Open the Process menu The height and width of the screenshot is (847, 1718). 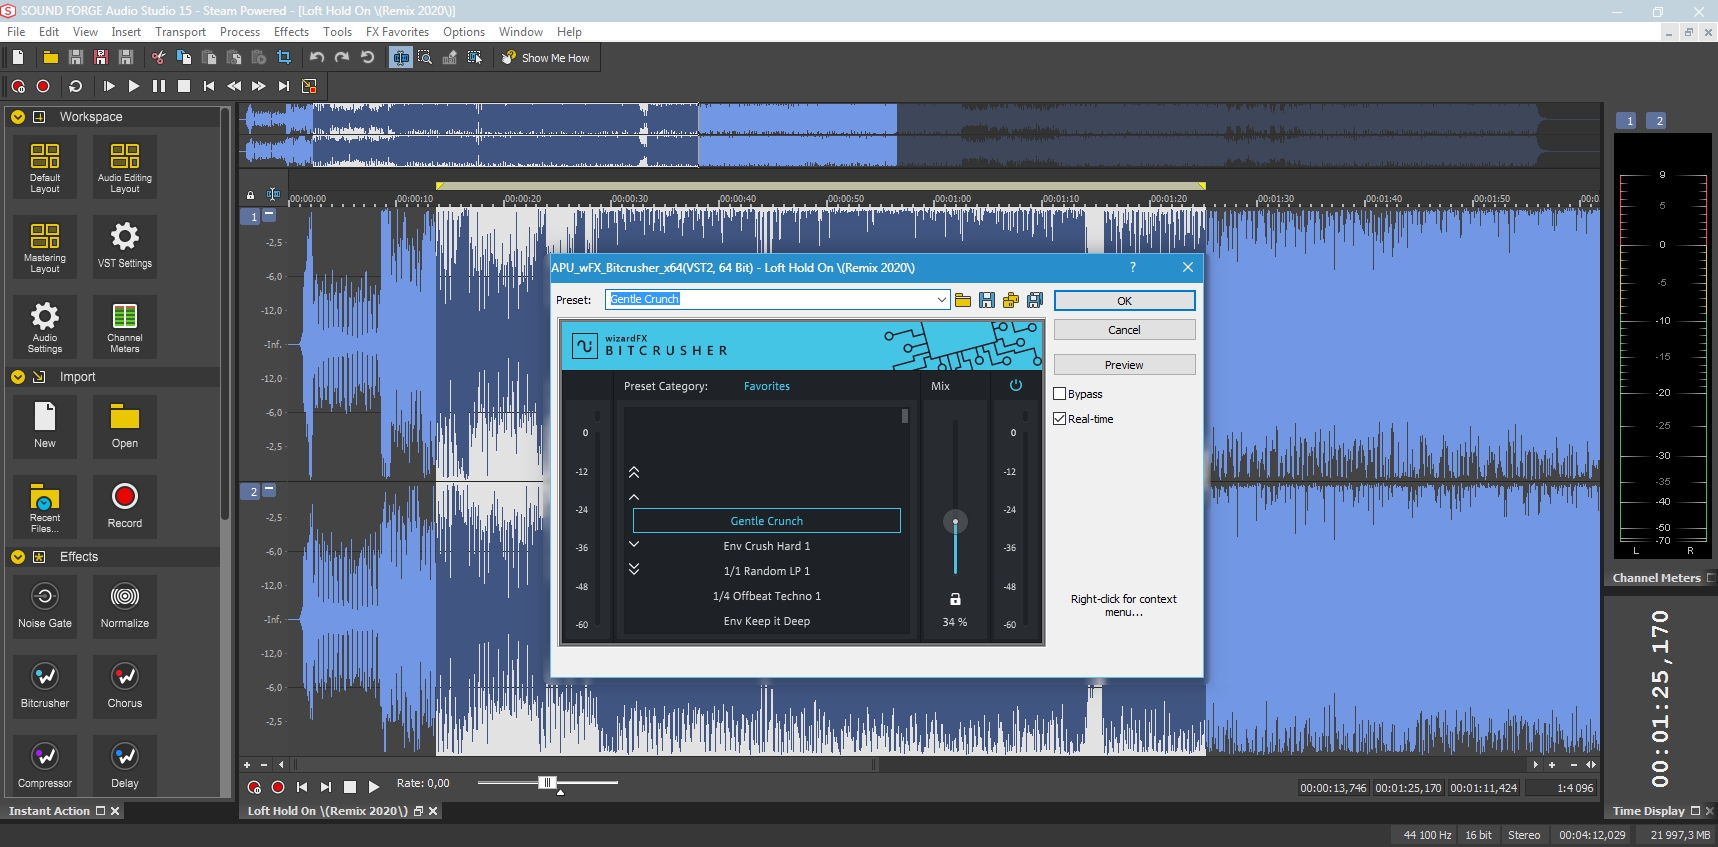[240, 32]
